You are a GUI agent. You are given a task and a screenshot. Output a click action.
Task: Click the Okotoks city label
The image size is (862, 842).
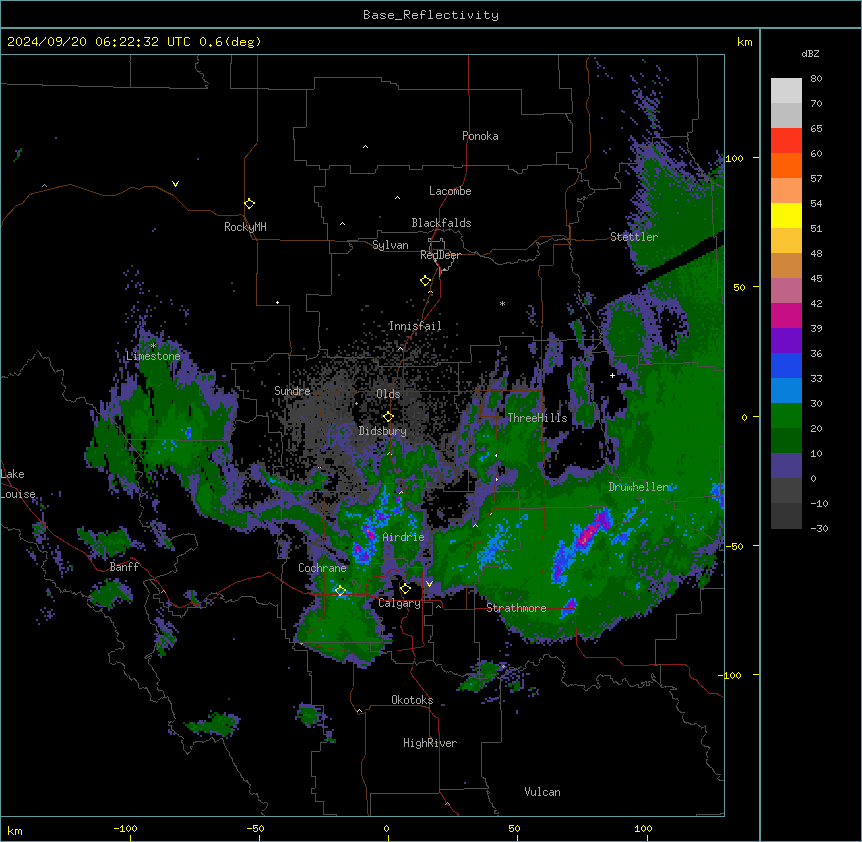point(412,700)
